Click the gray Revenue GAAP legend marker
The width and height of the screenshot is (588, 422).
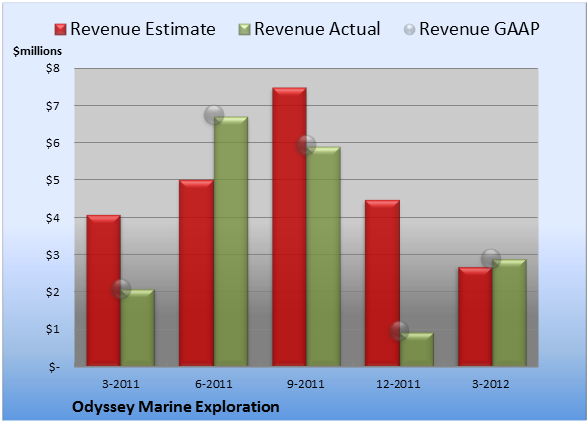[x=409, y=30]
